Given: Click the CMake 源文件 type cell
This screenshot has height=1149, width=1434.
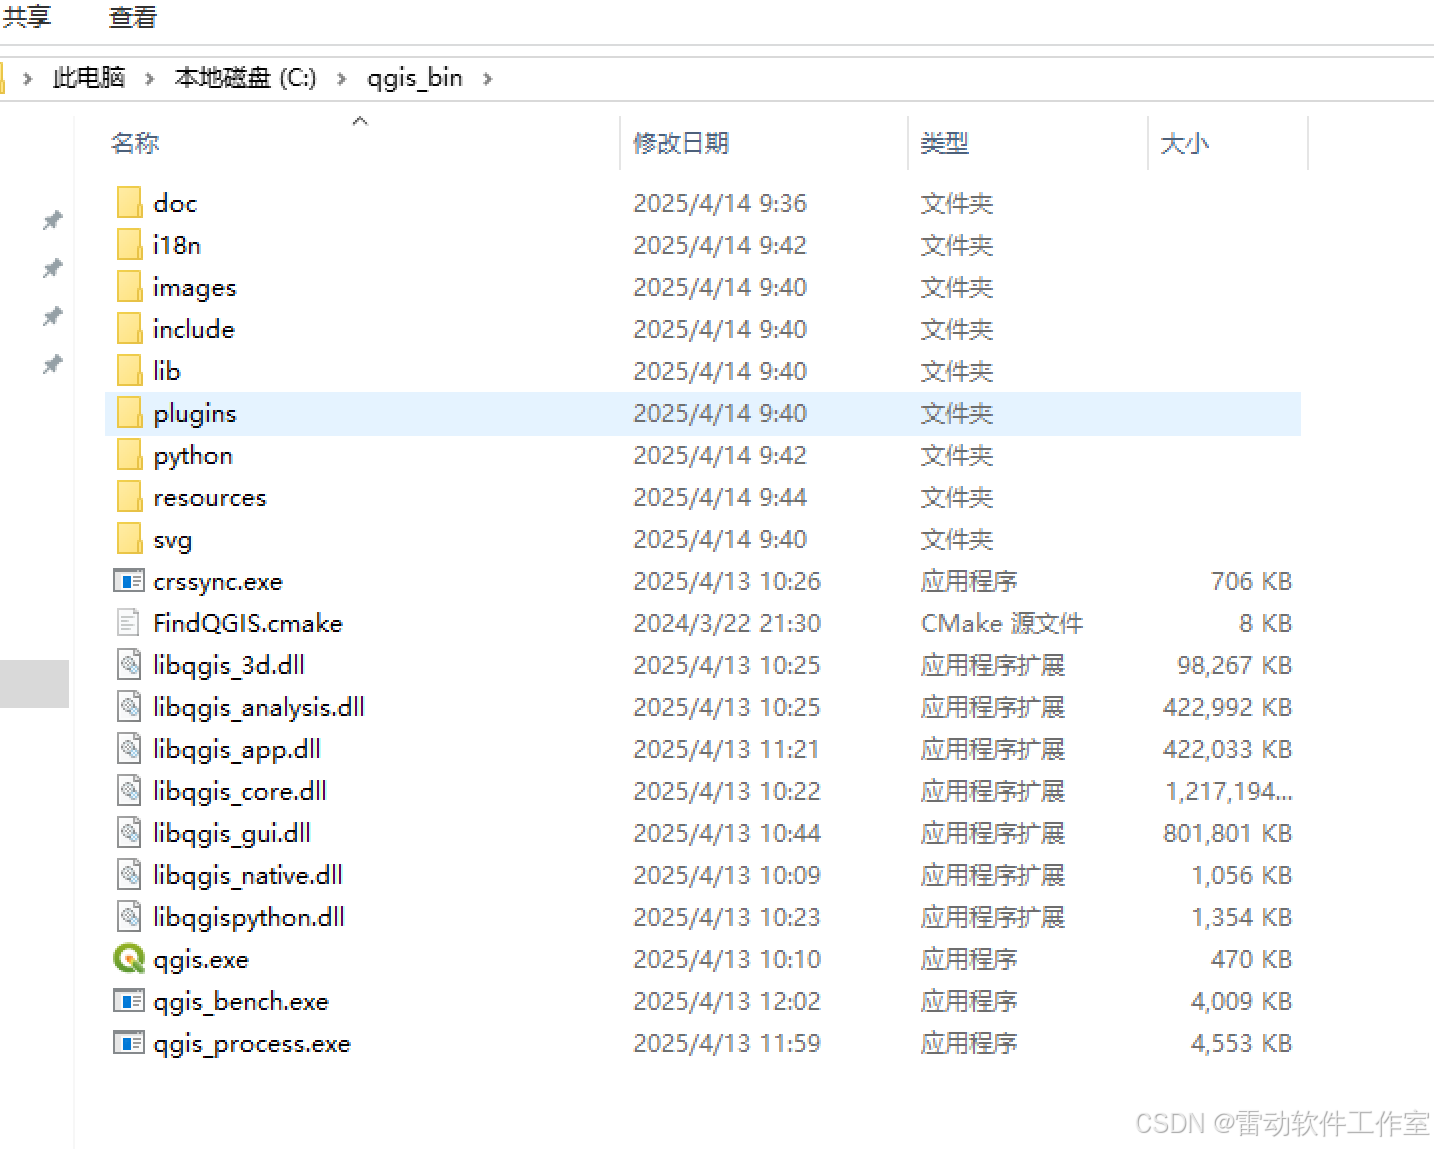Looking at the screenshot, I should point(1001,623).
